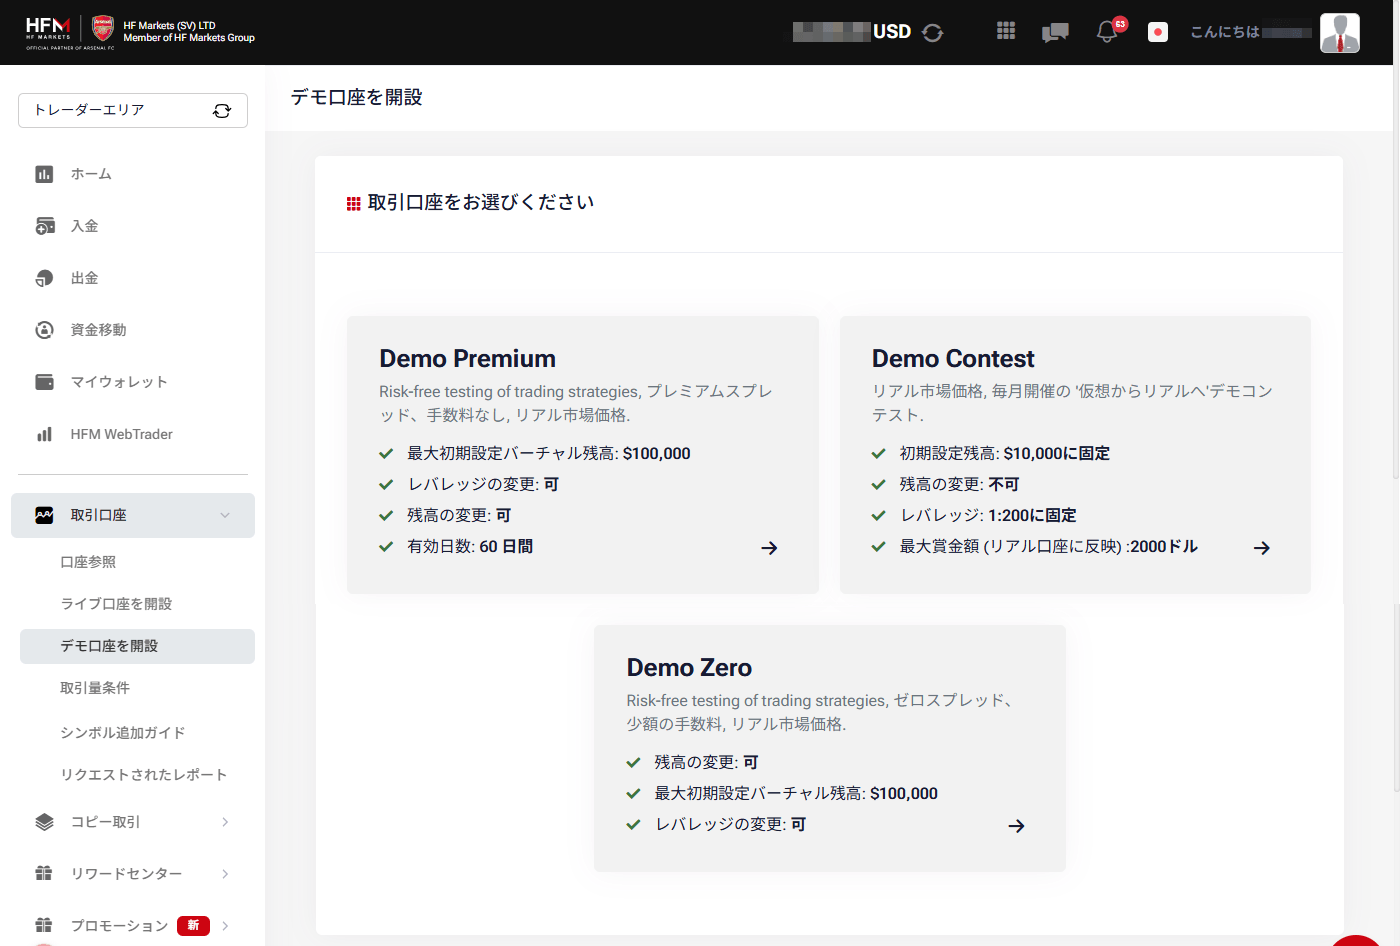
Task: Click refresh icon in トレーダーエリア box
Action: [222, 111]
